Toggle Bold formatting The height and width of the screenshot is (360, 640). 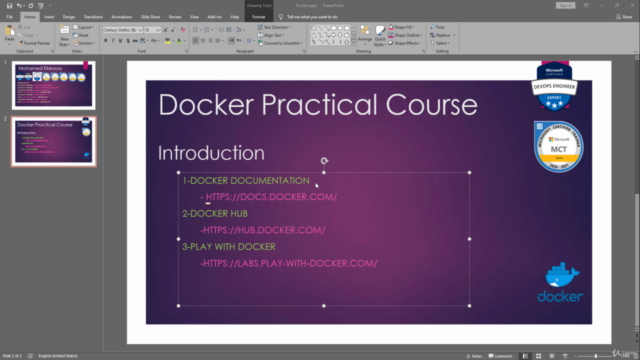105,40
